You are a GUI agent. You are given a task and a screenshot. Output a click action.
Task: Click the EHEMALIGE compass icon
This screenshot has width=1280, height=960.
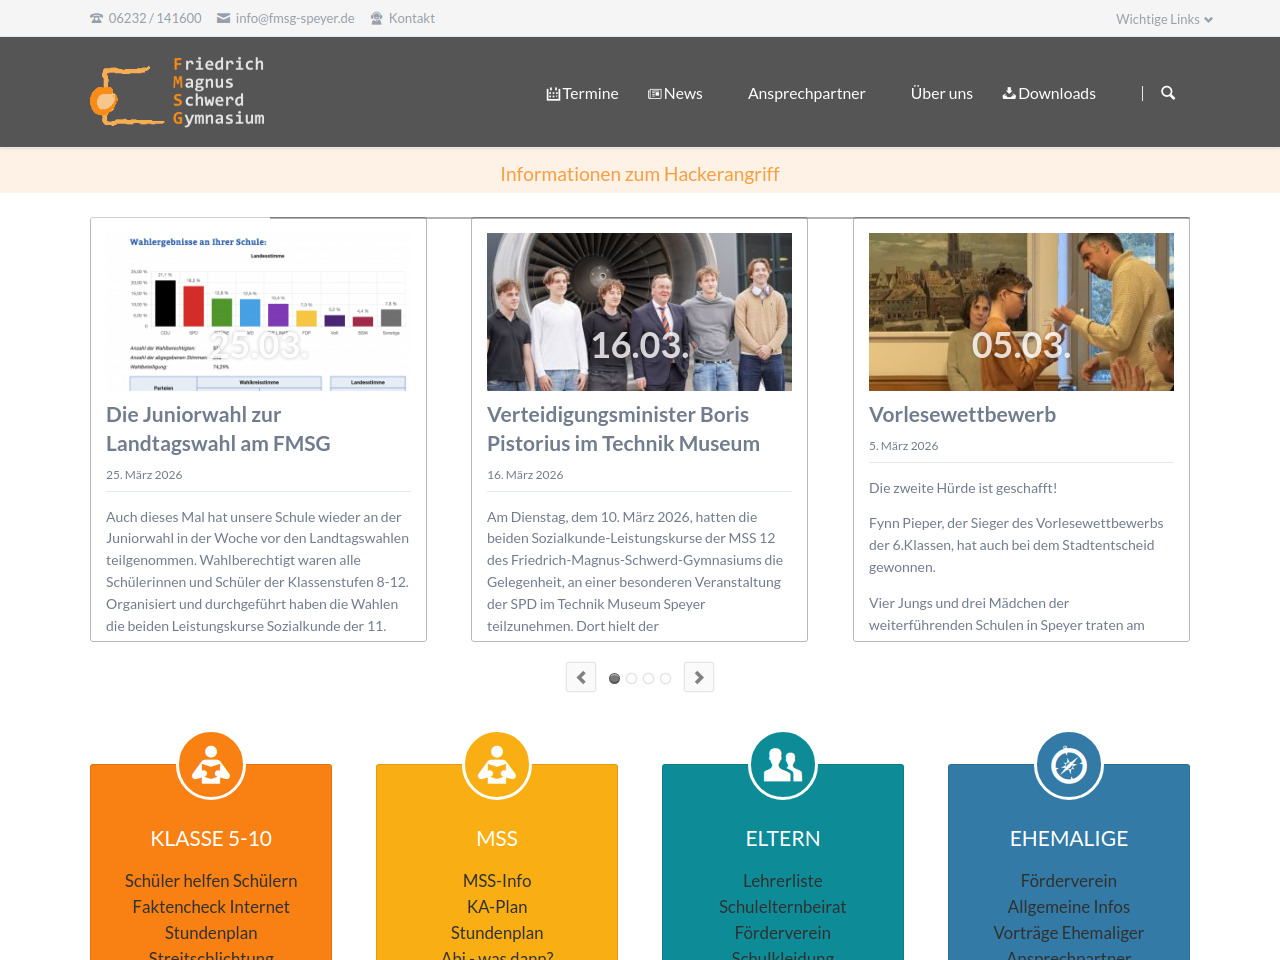(x=1069, y=766)
